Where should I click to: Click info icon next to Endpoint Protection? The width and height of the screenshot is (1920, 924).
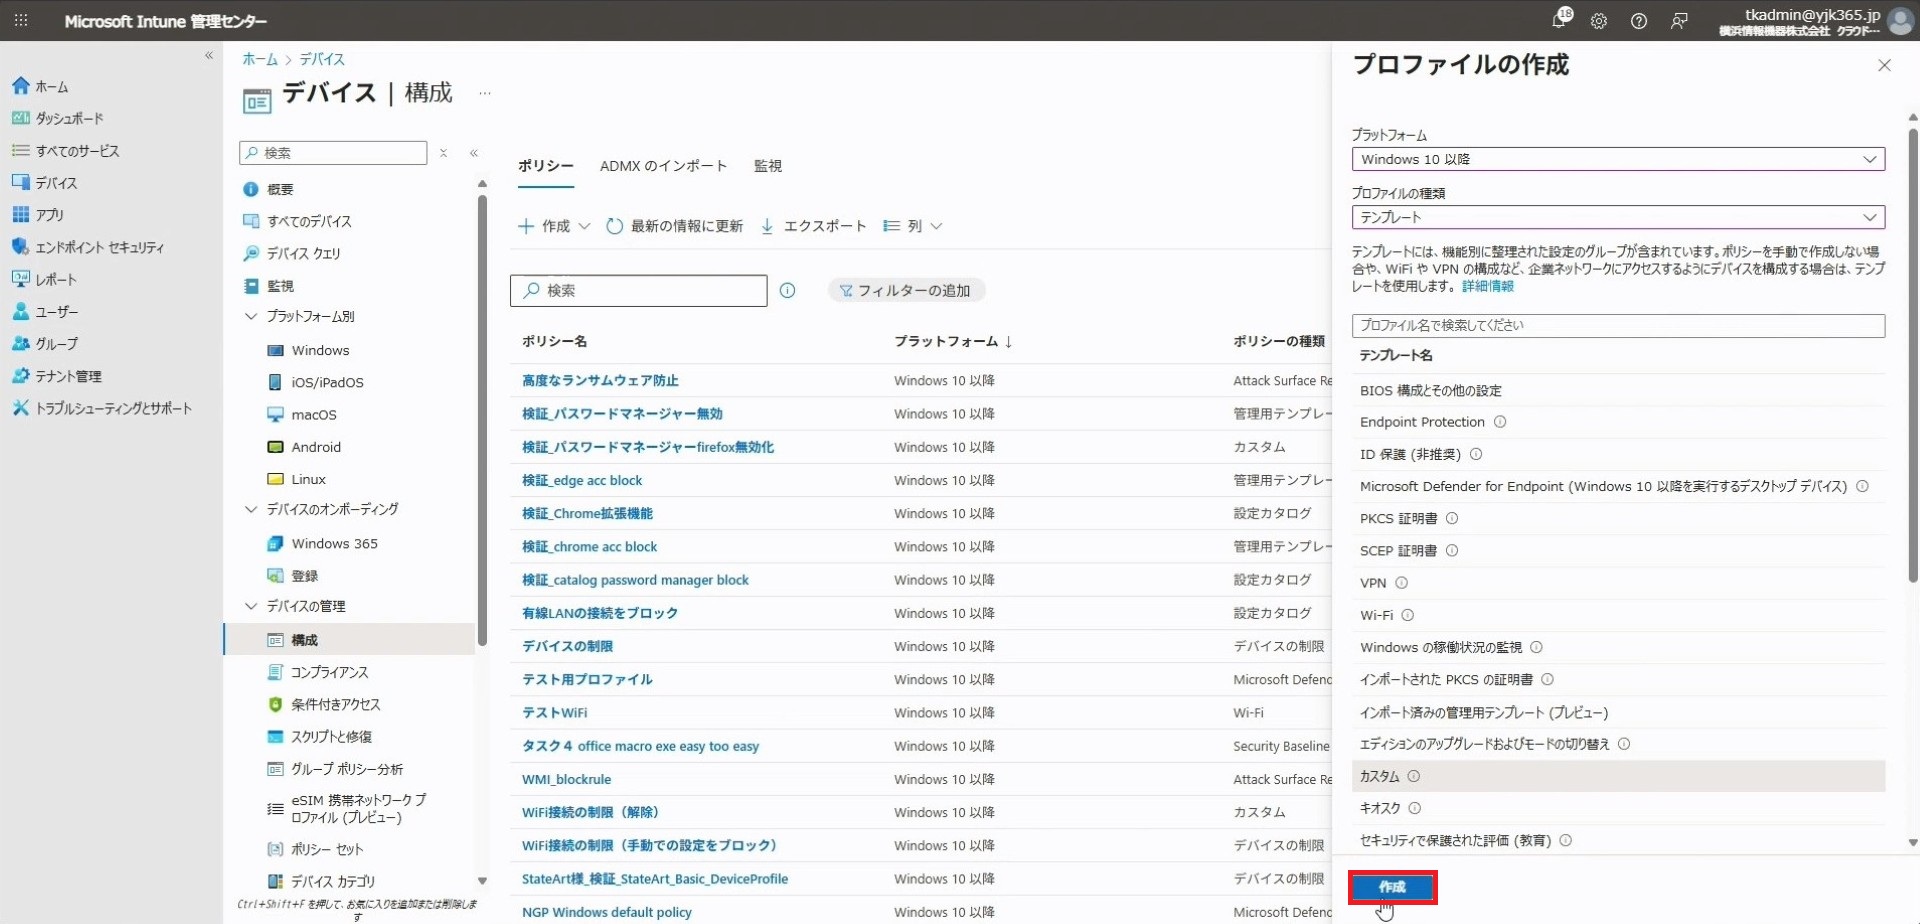tap(1500, 422)
